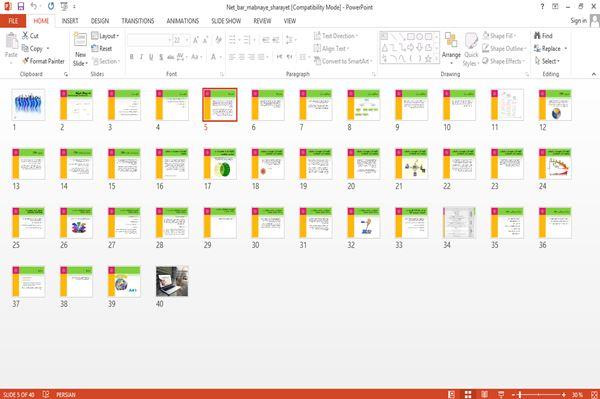Click the Convert to SmartArt button
The width and height of the screenshot is (600, 399).
(x=342, y=61)
